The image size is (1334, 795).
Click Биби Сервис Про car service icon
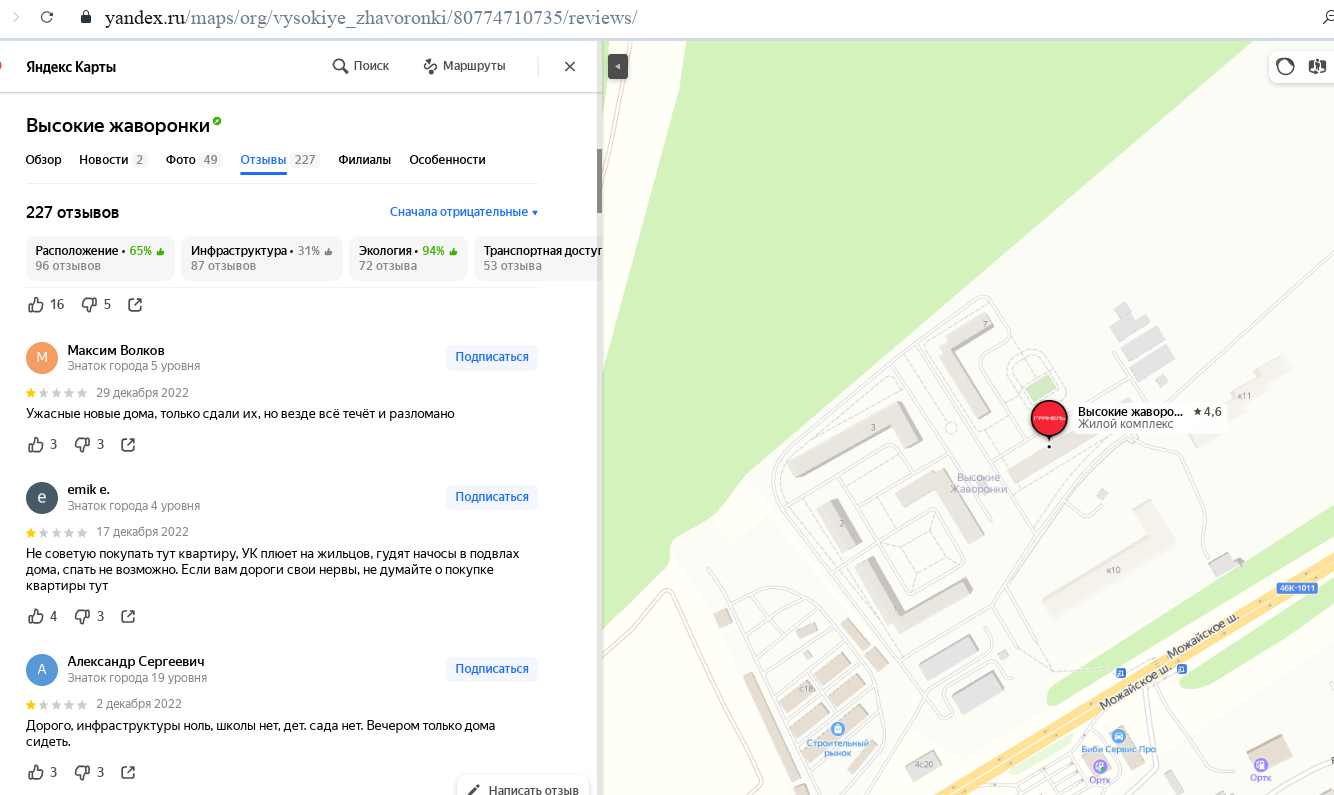coord(1118,736)
